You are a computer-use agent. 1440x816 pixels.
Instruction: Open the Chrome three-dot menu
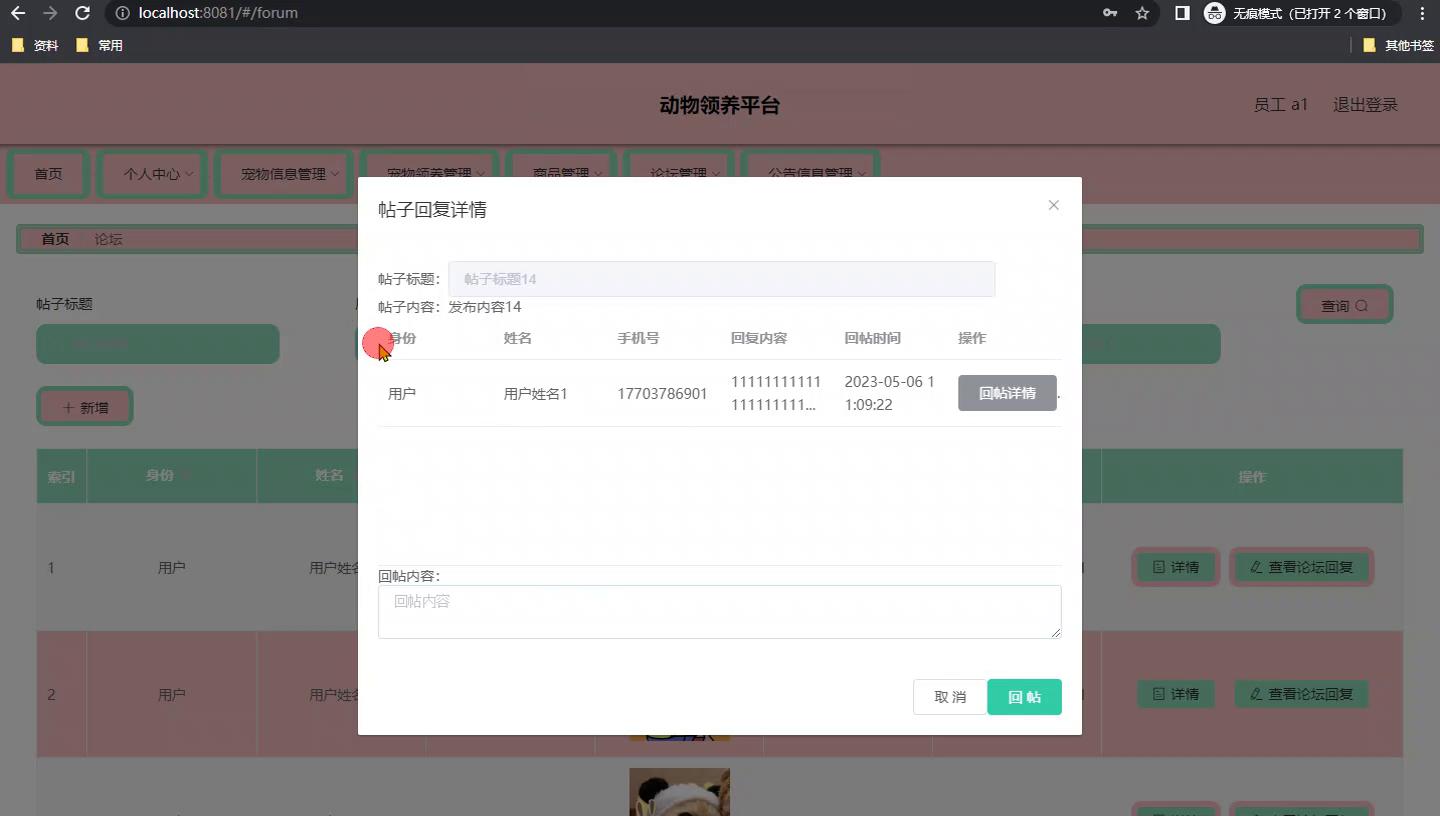[1422, 13]
